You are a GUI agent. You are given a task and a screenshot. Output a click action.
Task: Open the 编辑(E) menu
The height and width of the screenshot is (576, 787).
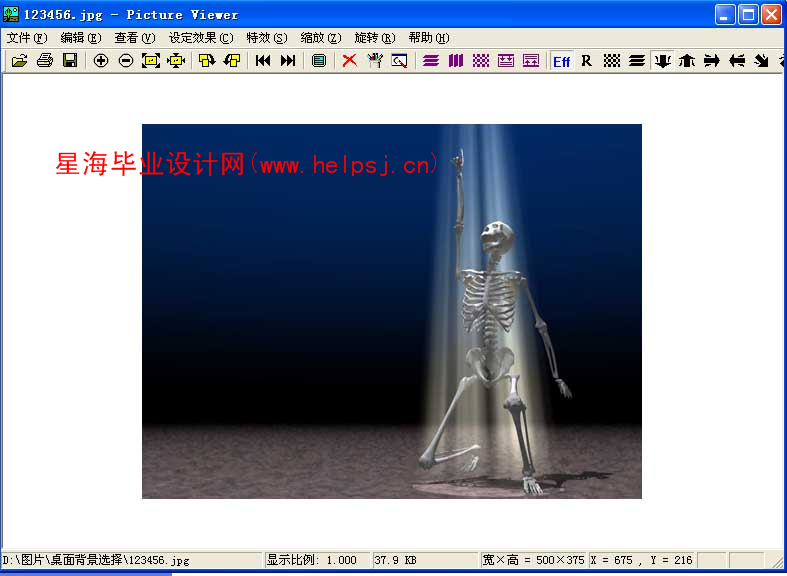(x=81, y=38)
